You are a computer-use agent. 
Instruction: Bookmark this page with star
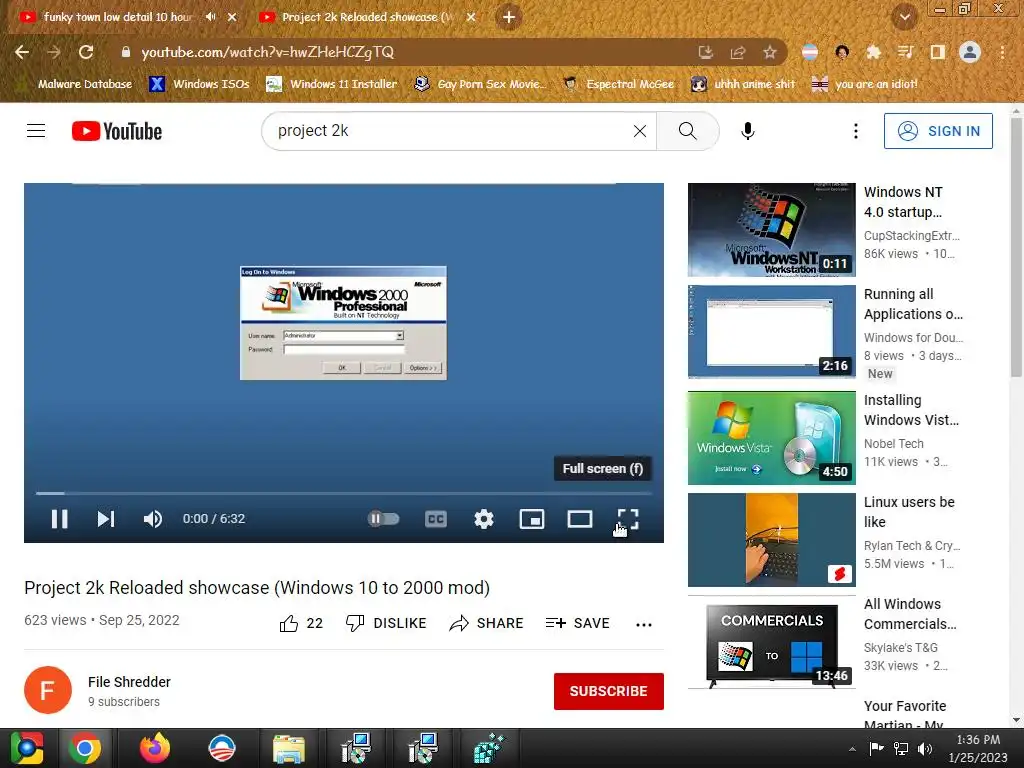pos(769,52)
